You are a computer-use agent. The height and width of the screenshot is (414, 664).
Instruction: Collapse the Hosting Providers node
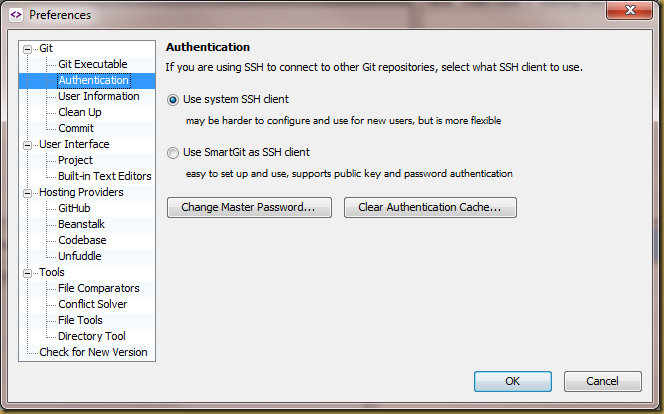pos(29,192)
